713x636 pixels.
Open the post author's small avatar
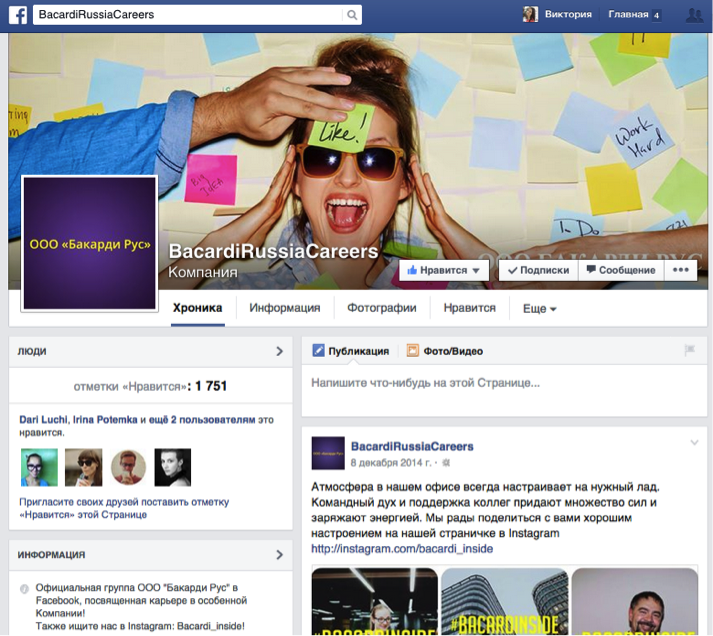click(x=328, y=453)
